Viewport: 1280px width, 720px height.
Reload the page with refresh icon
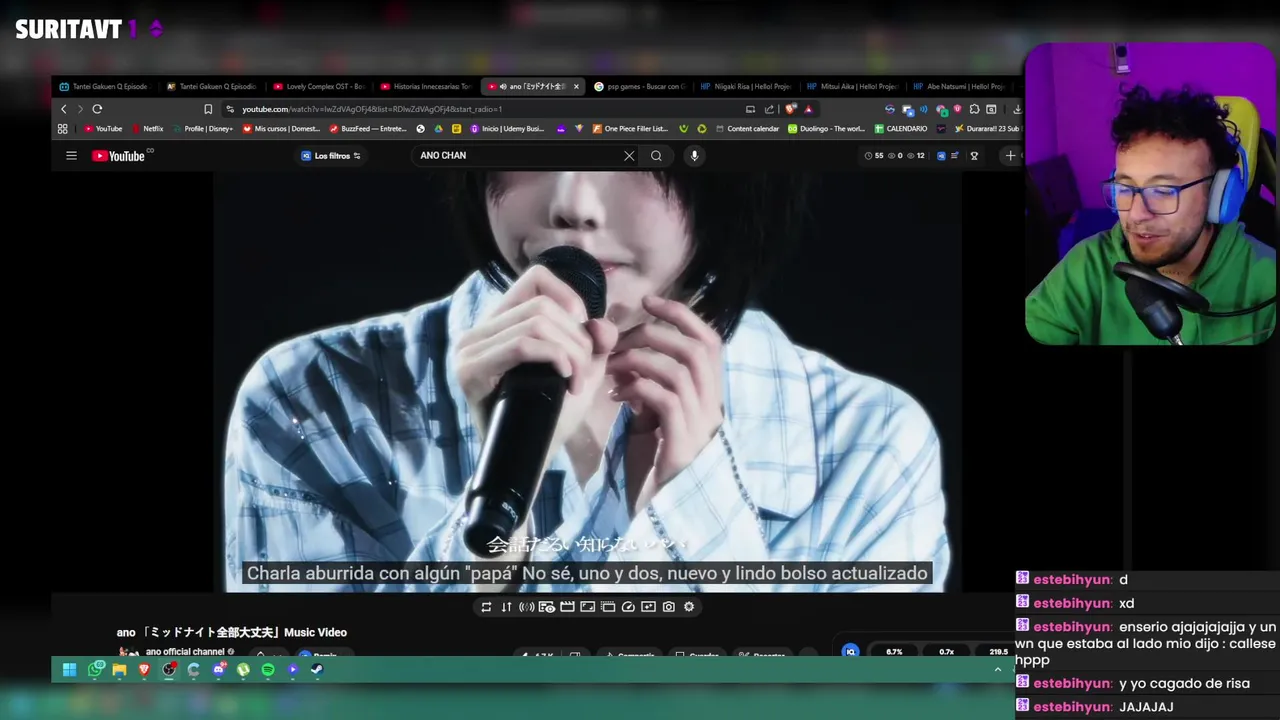pos(97,109)
